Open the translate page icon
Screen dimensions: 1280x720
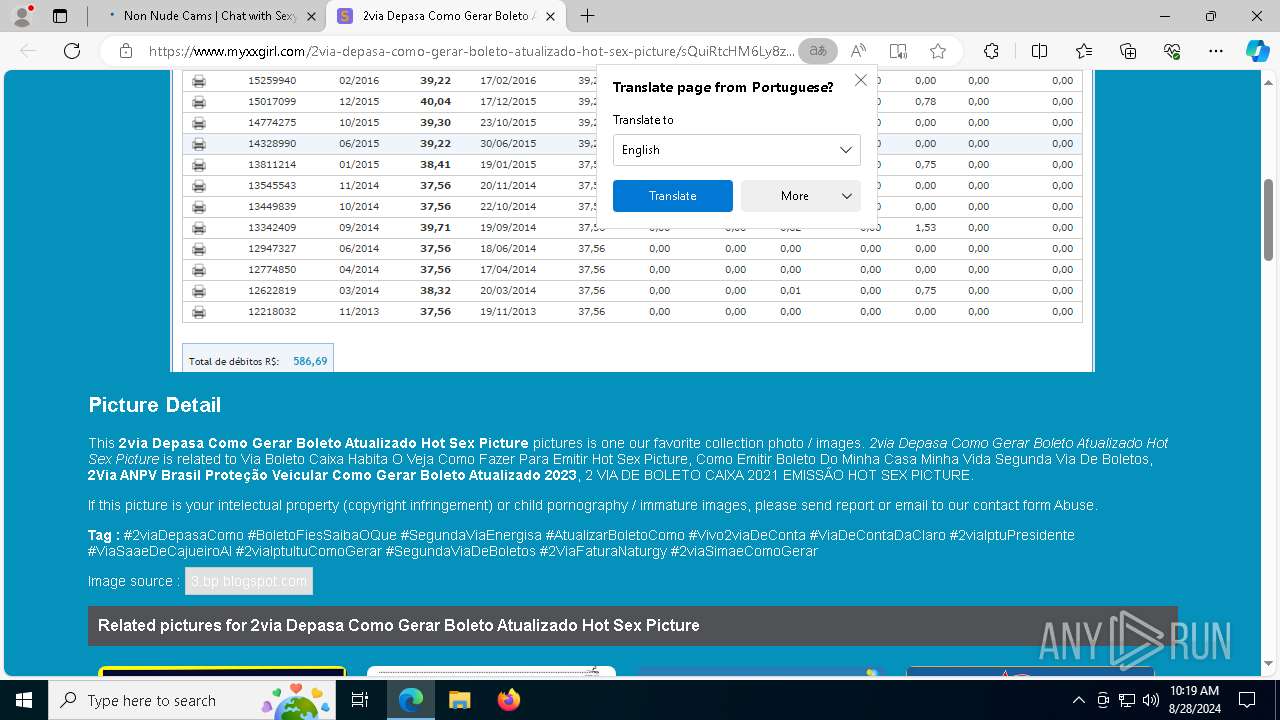pyautogui.click(x=818, y=51)
